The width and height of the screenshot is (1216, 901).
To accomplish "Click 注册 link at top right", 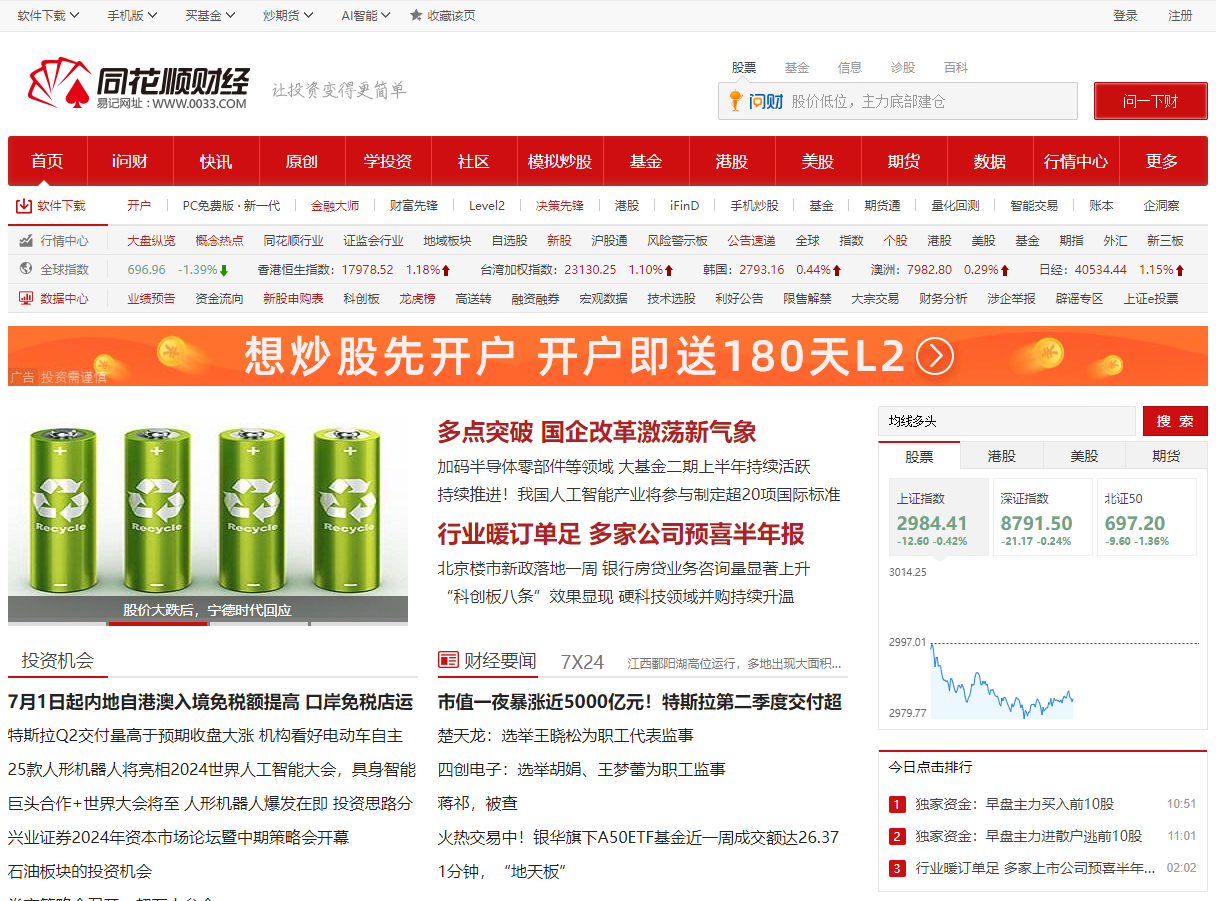I will point(1180,16).
